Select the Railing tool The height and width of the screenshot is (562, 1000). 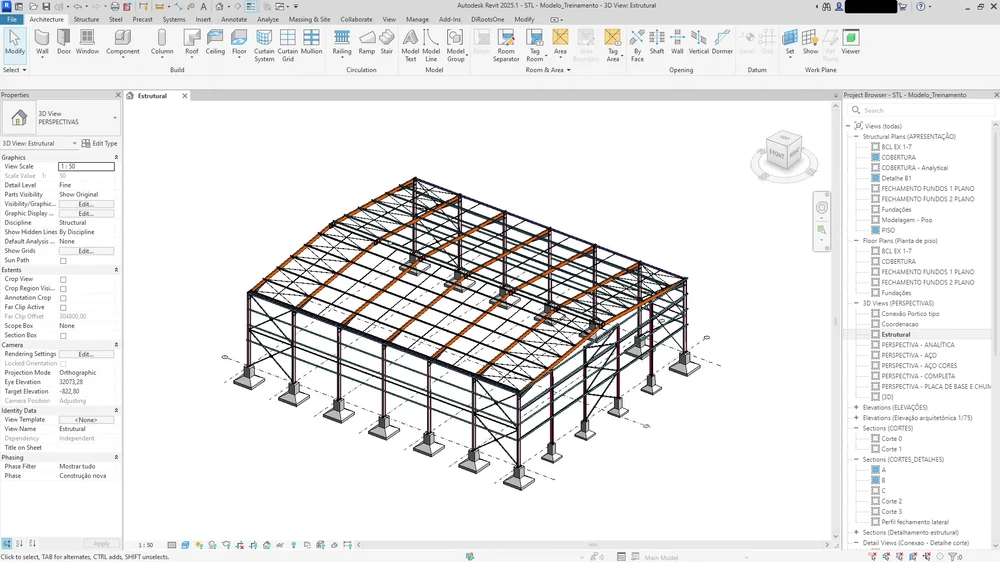point(342,42)
